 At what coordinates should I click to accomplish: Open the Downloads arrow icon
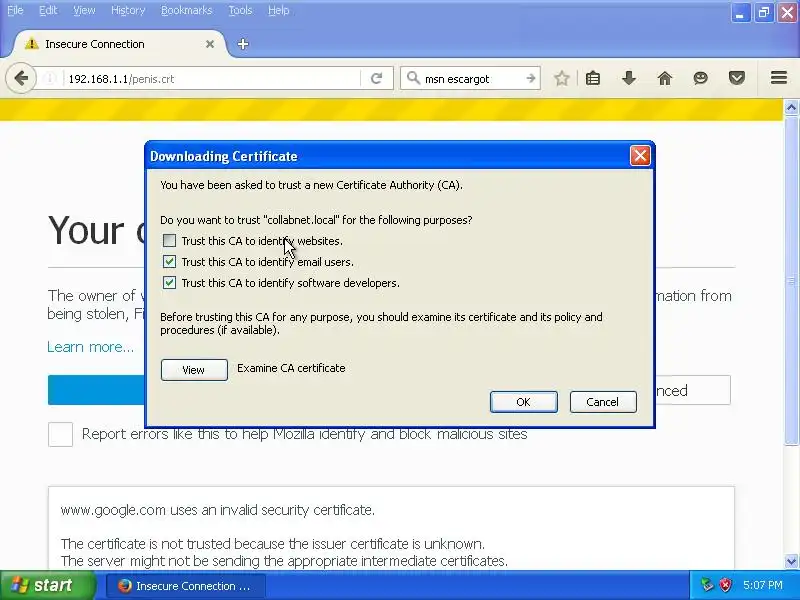629,79
